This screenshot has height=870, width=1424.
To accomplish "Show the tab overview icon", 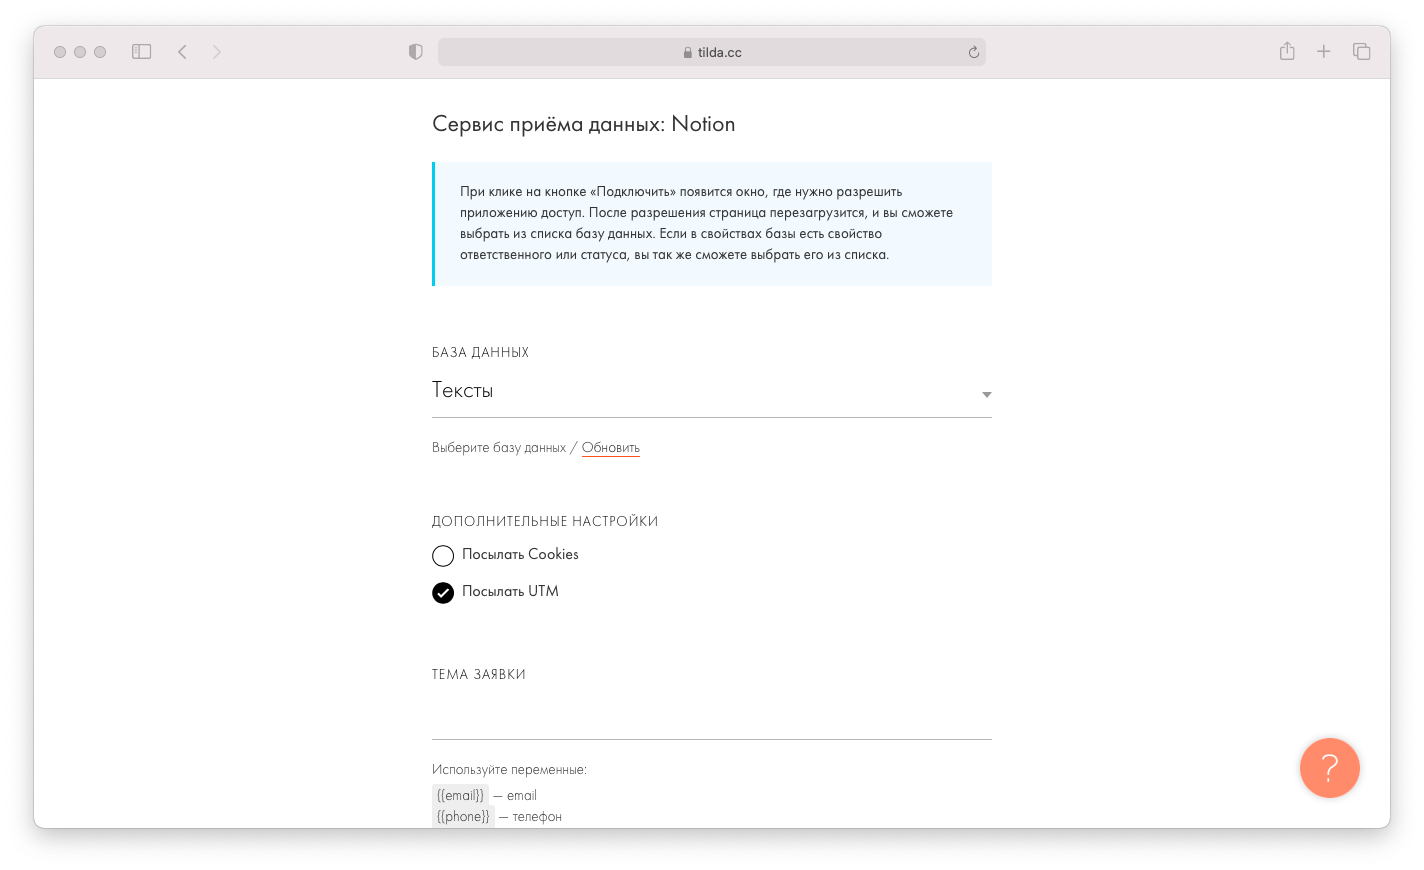I will 1362,52.
